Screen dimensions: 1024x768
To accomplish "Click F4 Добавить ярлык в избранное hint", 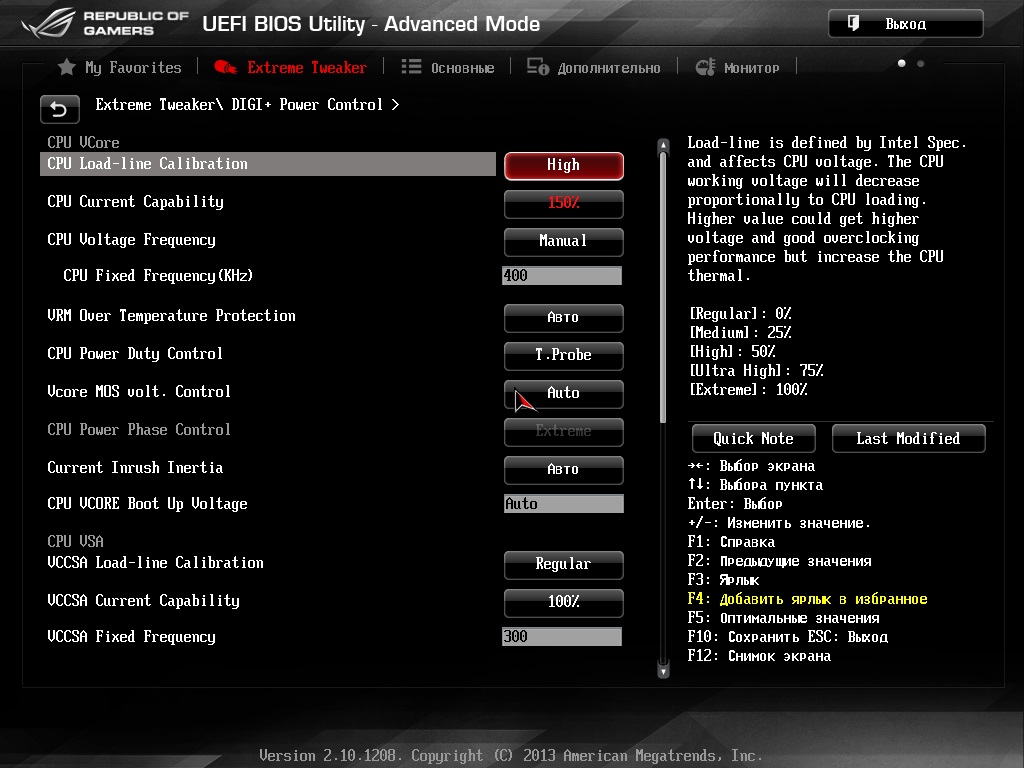I will coord(807,599).
